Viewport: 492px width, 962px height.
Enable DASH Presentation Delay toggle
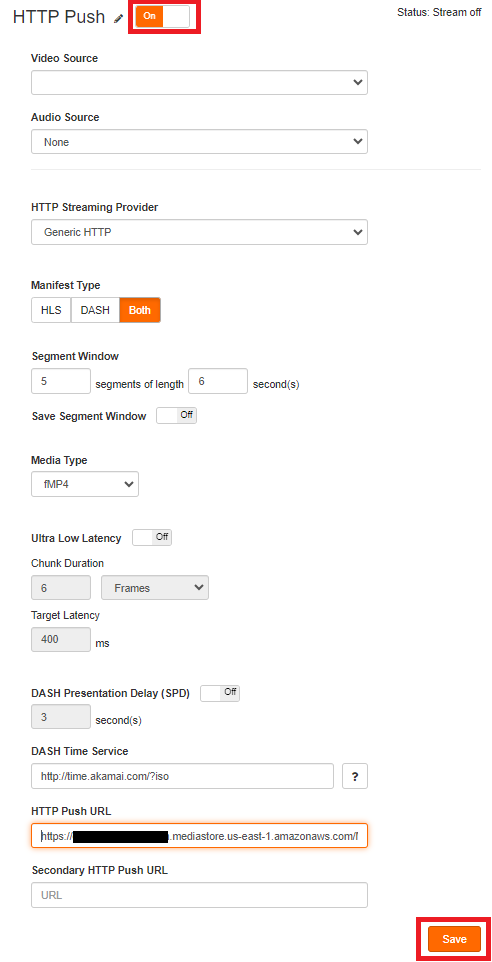coord(220,693)
